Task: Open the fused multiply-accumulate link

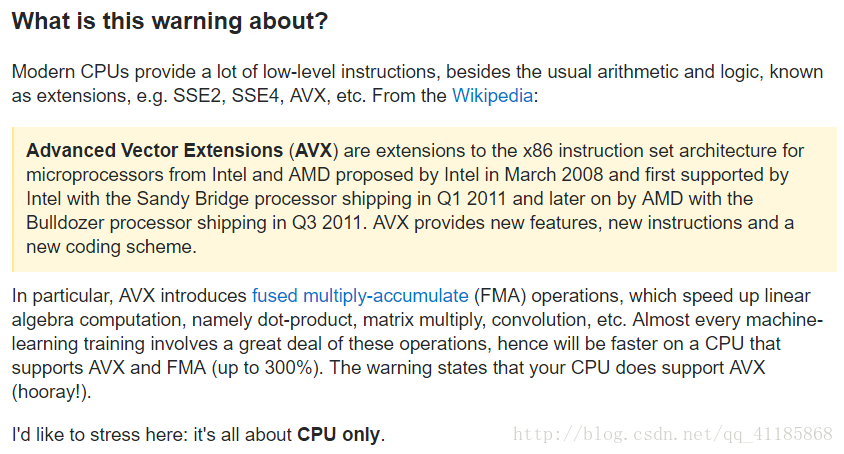Action: pos(360,296)
